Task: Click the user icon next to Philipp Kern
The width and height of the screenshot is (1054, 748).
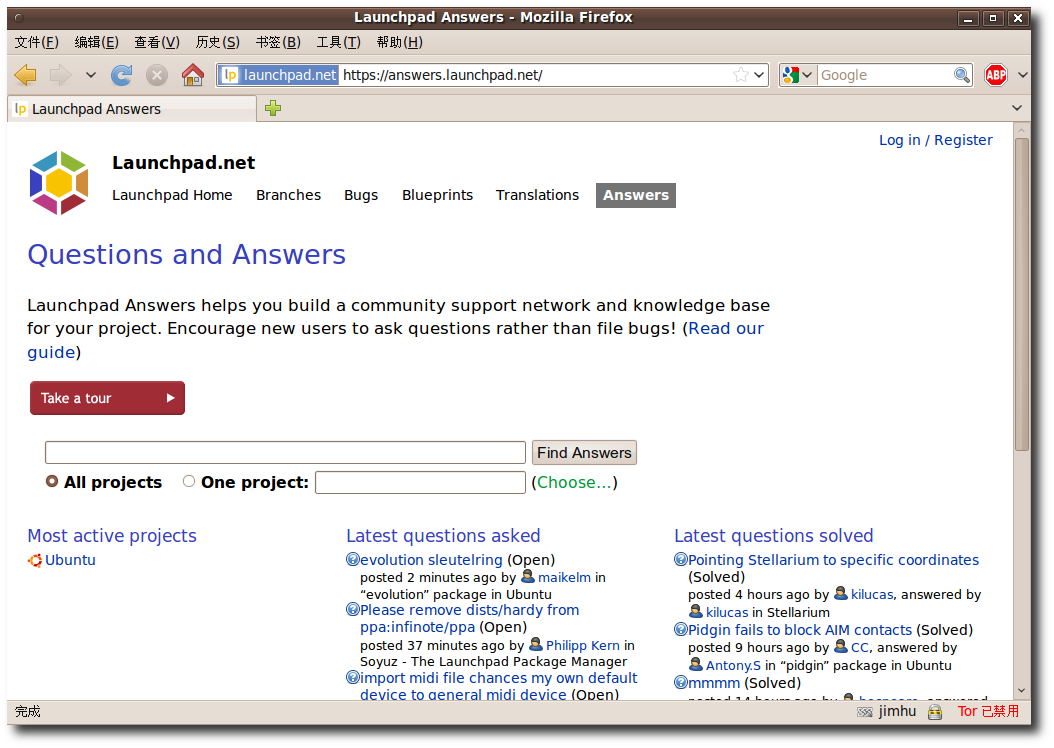Action: (x=536, y=645)
